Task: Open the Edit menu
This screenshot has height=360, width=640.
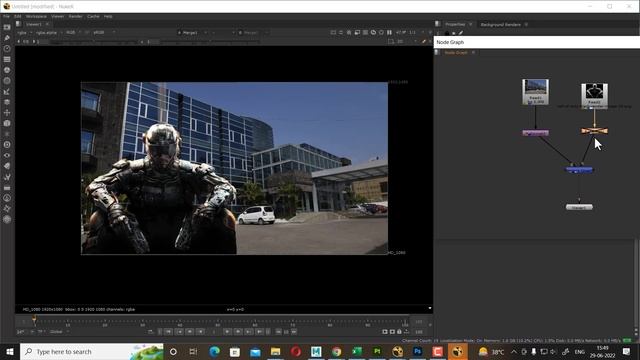Action: pyautogui.click(x=18, y=16)
